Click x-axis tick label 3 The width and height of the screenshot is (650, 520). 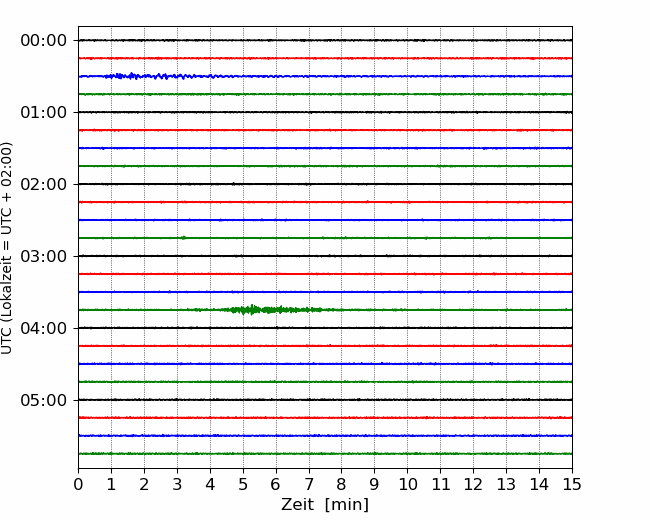pyautogui.click(x=177, y=484)
